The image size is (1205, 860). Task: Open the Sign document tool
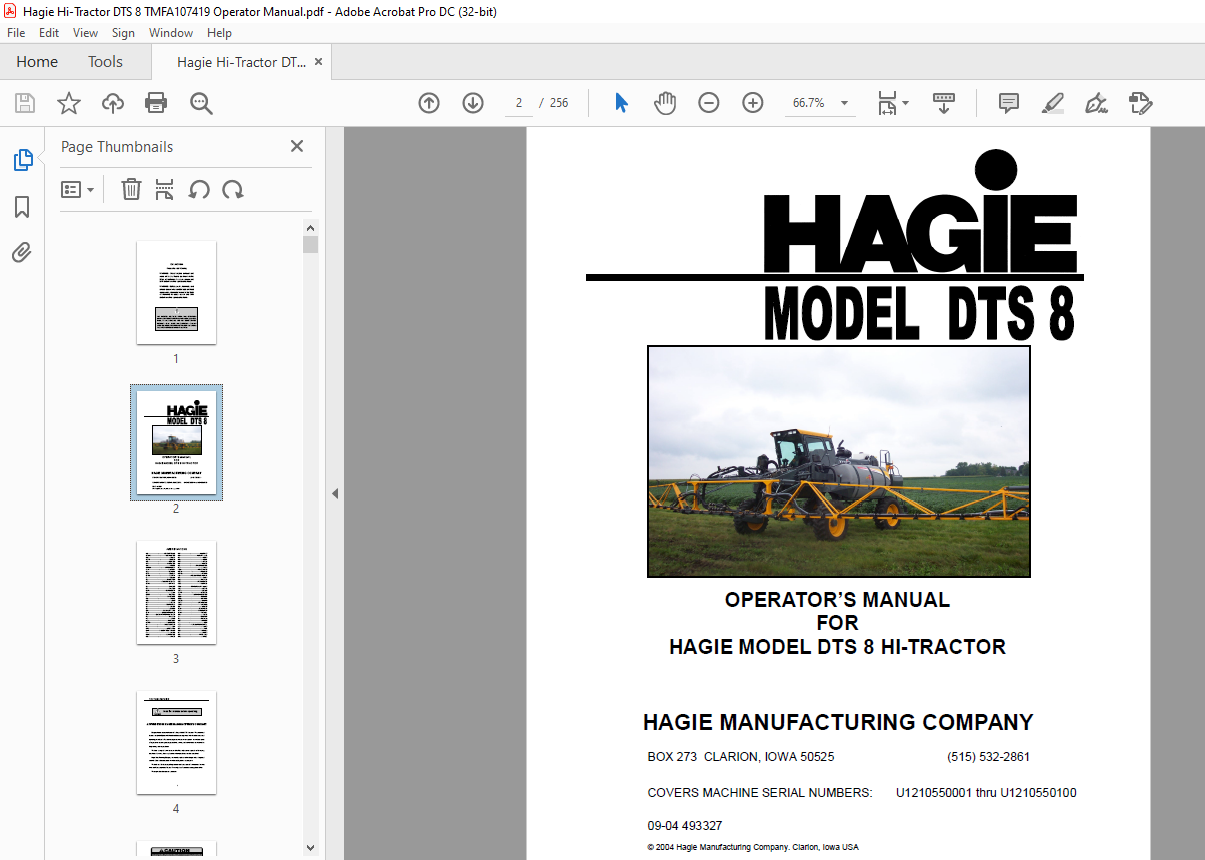point(1096,103)
